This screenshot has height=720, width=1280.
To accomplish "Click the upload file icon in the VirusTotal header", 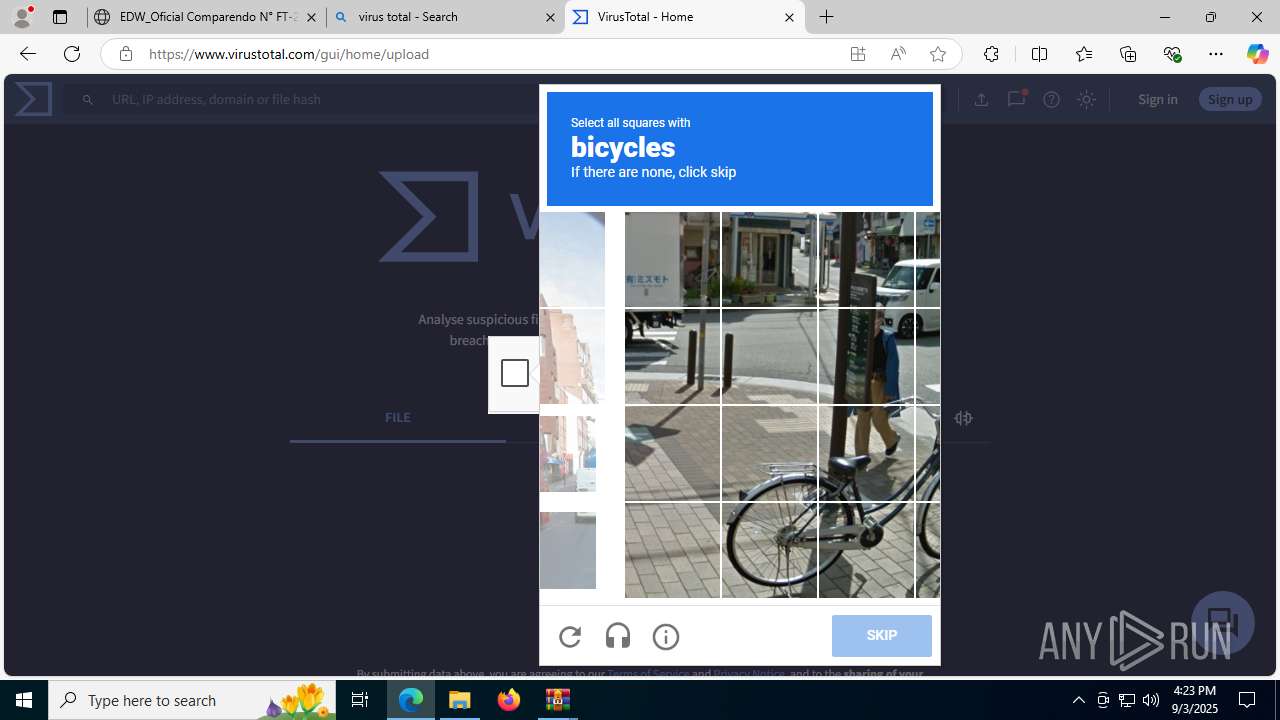I will pos(981,99).
